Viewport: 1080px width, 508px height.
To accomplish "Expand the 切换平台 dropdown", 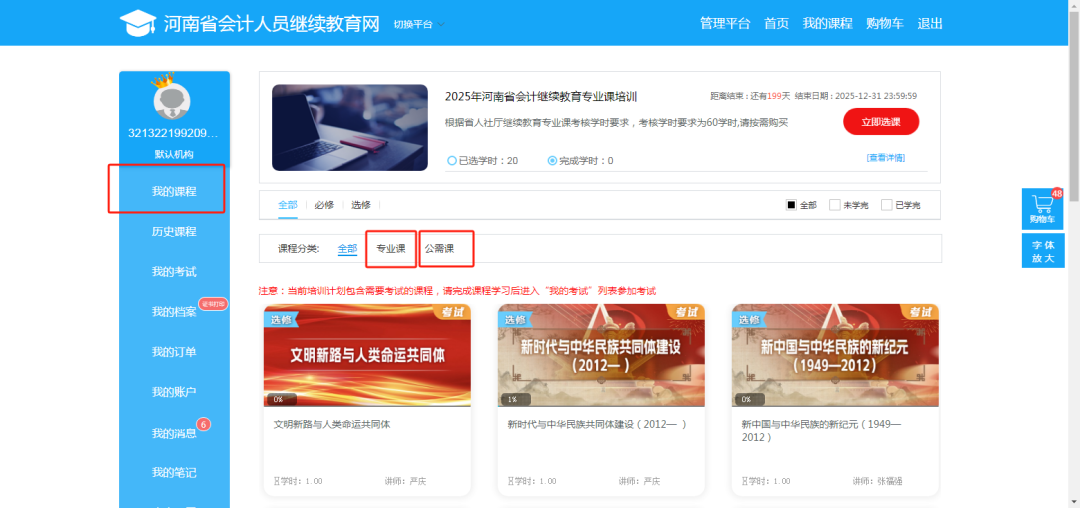I will [419, 24].
